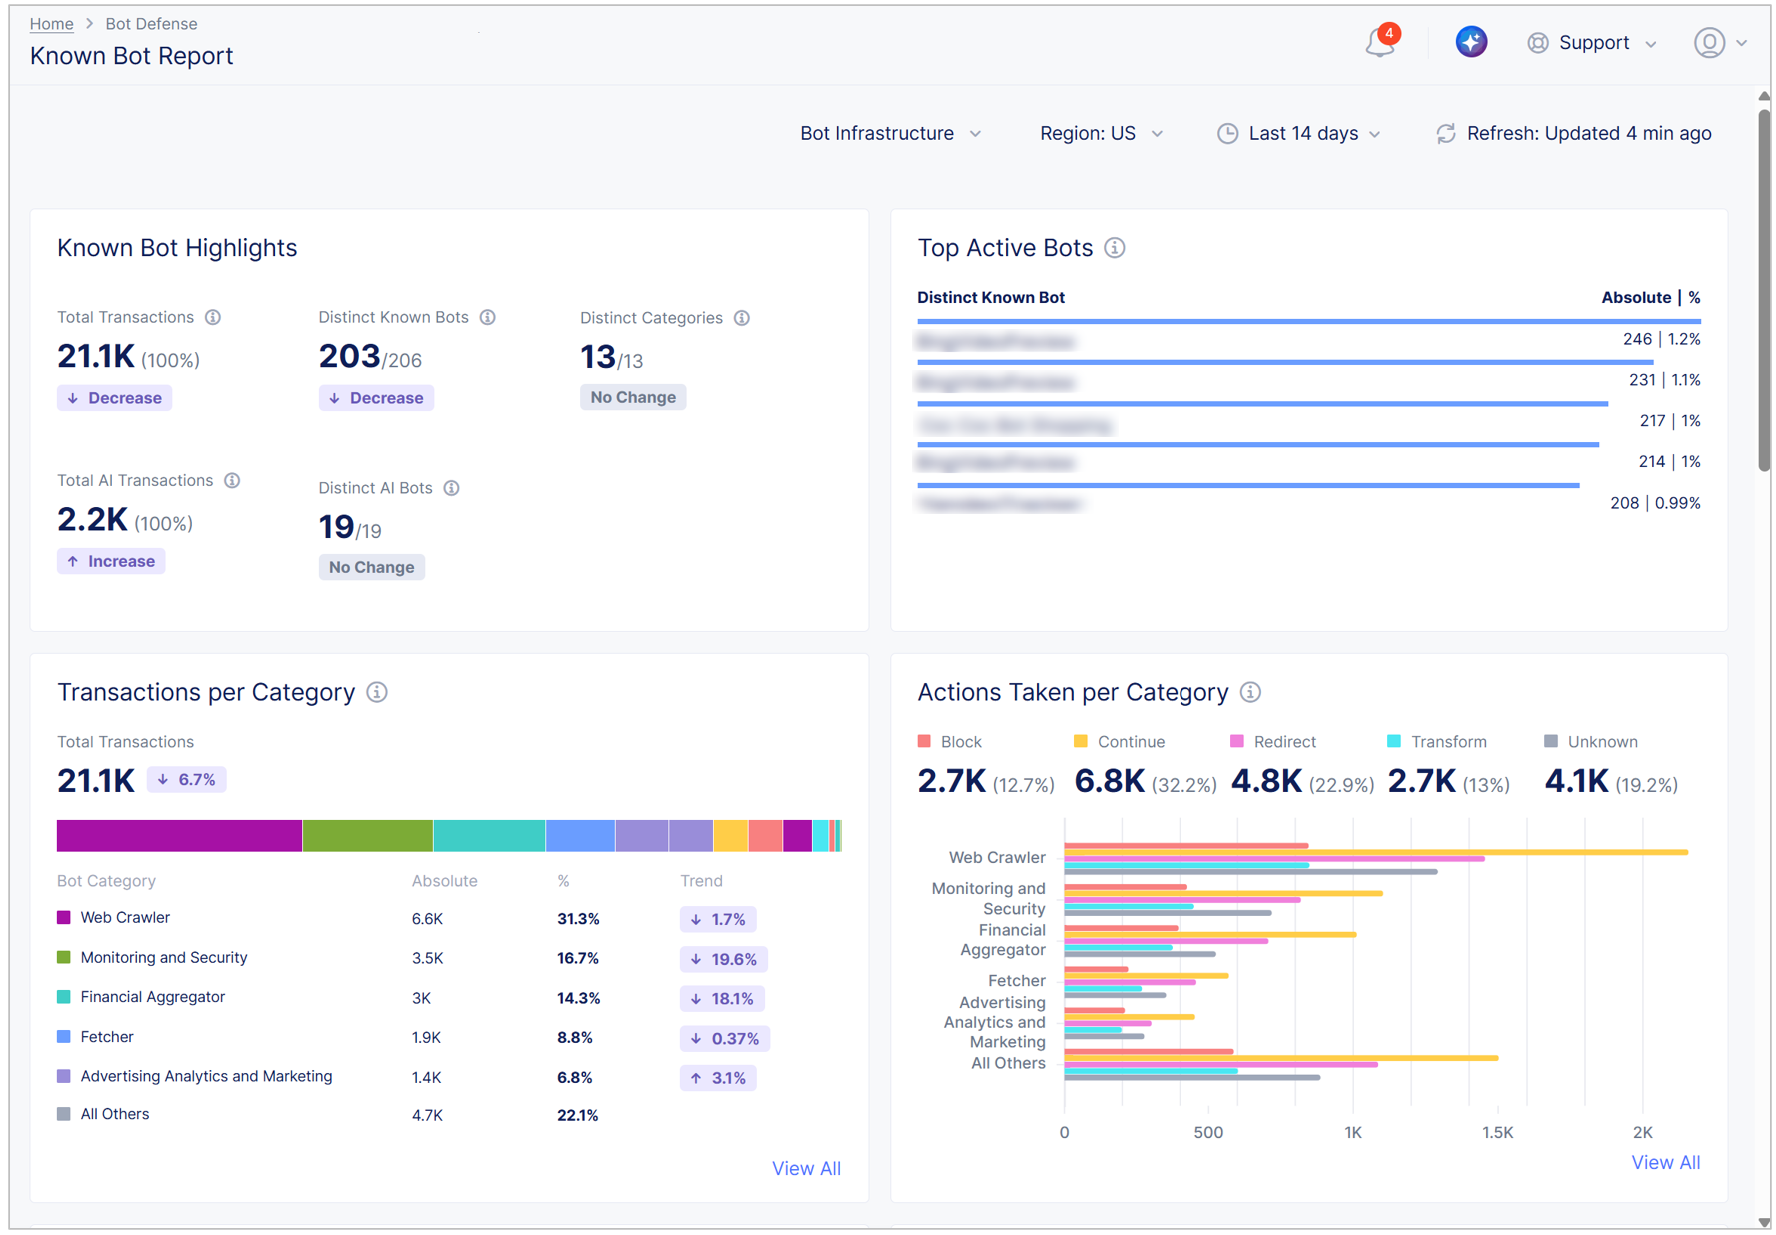This screenshot has height=1235, width=1776.
Task: Select the Advertising Analytics and Marketing row
Action: pyautogui.click(x=448, y=1077)
